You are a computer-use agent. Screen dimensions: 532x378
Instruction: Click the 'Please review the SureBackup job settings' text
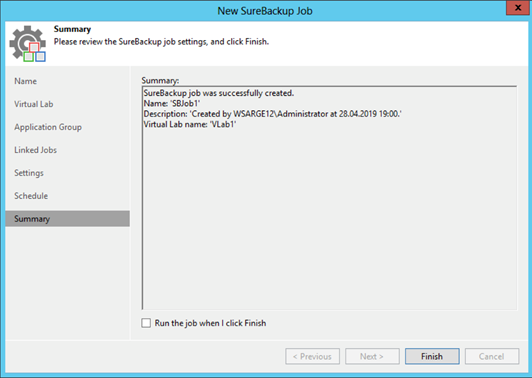[x=162, y=42]
